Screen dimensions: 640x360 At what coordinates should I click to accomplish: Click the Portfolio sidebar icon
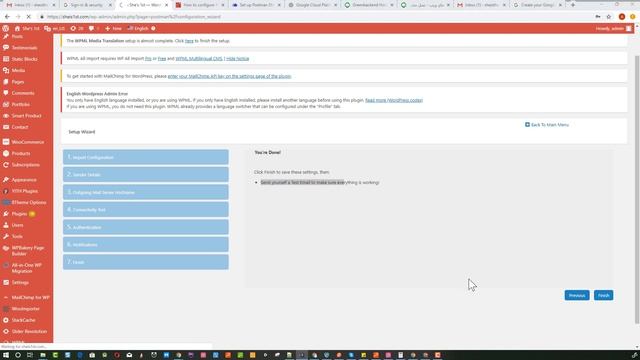pyautogui.click(x=6, y=104)
